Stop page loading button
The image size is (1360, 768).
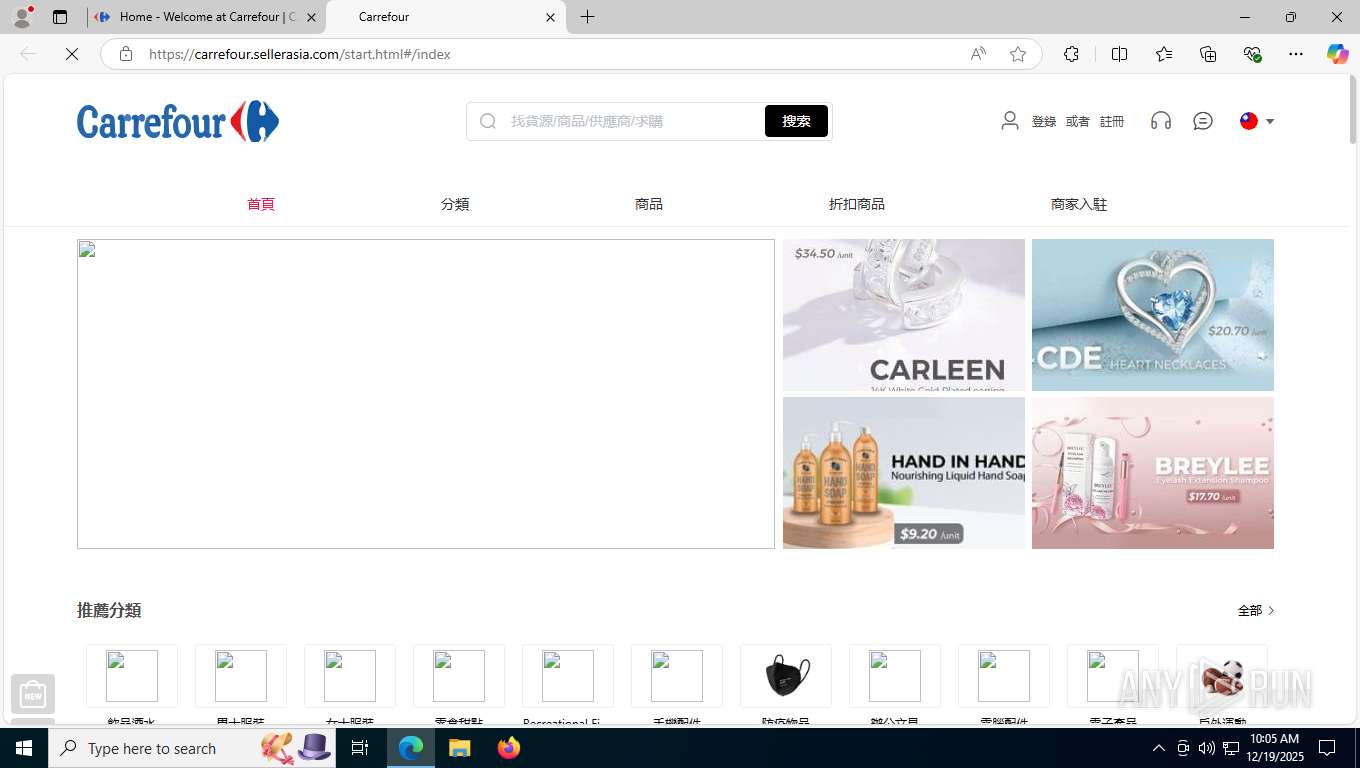(72, 54)
